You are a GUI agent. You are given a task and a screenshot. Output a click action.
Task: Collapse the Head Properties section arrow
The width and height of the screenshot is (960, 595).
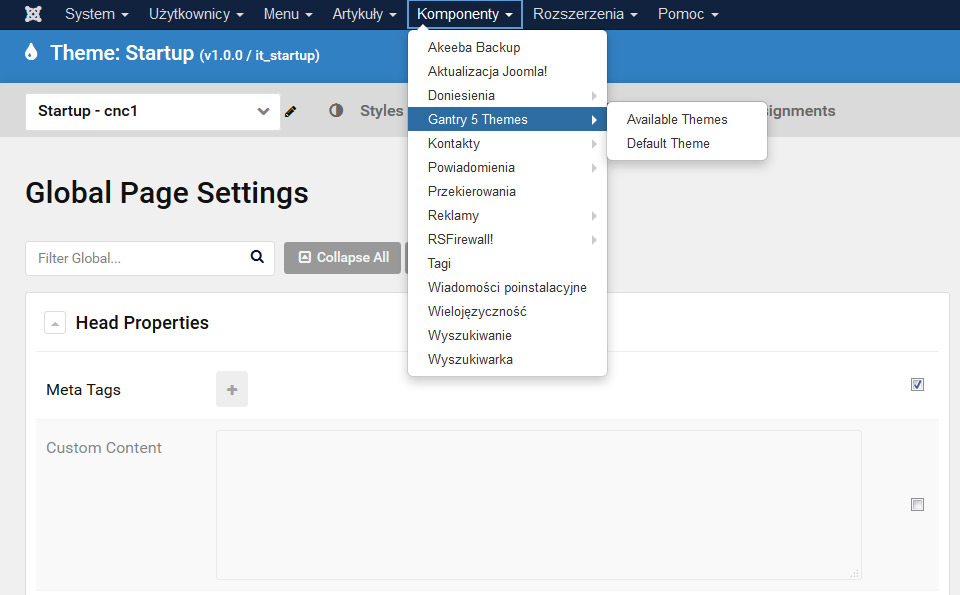tap(55, 323)
